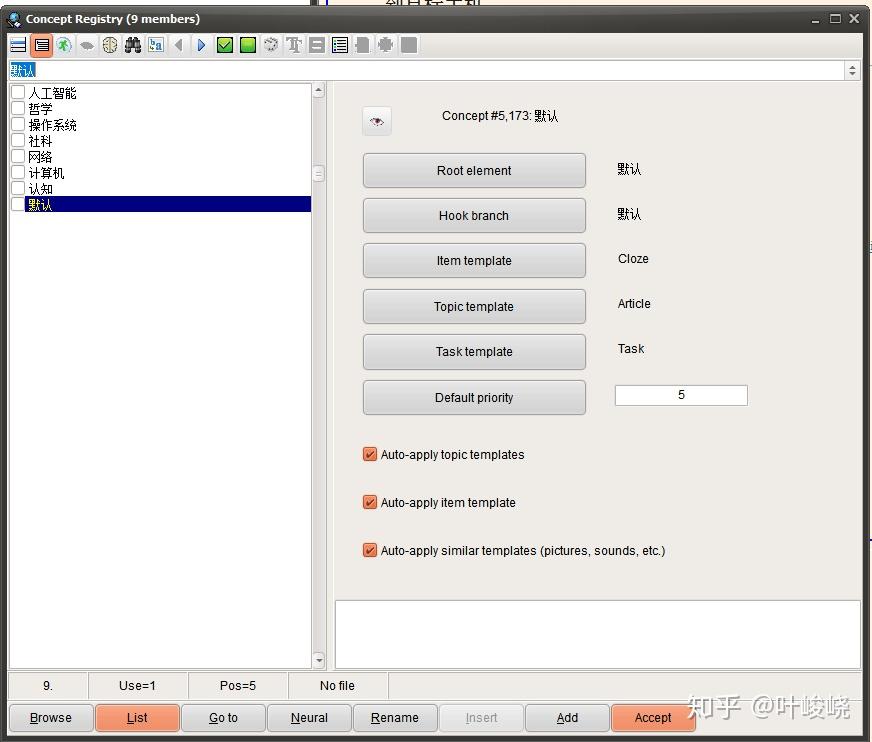Tick the checkbox next to selected 默认
This screenshot has width=872, height=742.
click(18, 204)
